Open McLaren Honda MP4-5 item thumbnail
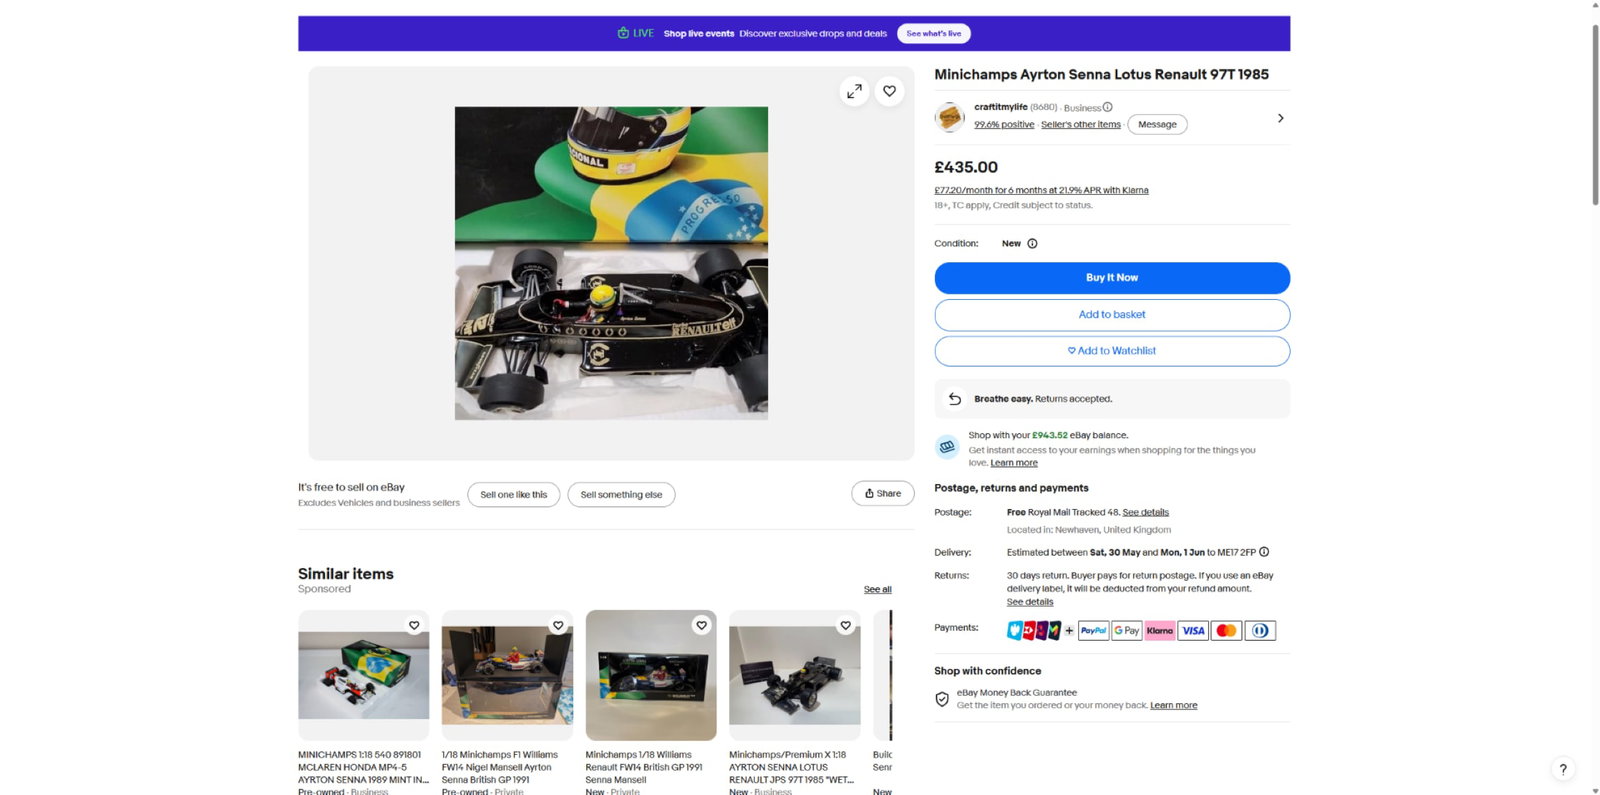Image resolution: width=1600 pixels, height=795 pixels. point(364,675)
